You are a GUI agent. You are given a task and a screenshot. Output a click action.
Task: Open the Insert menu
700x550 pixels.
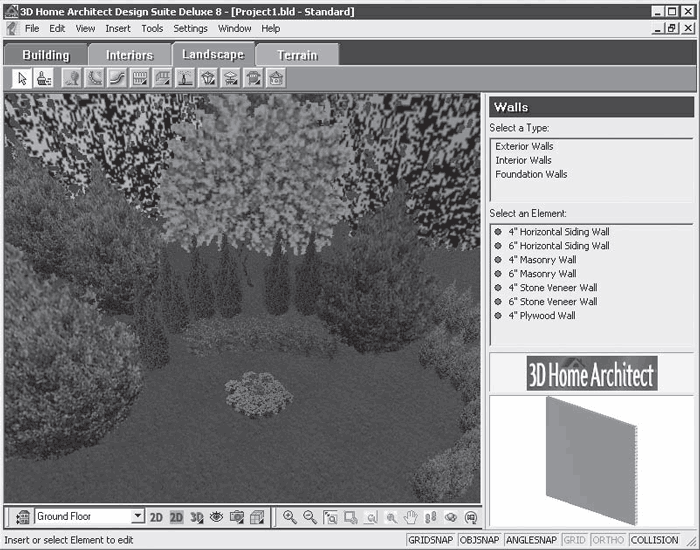tap(118, 29)
